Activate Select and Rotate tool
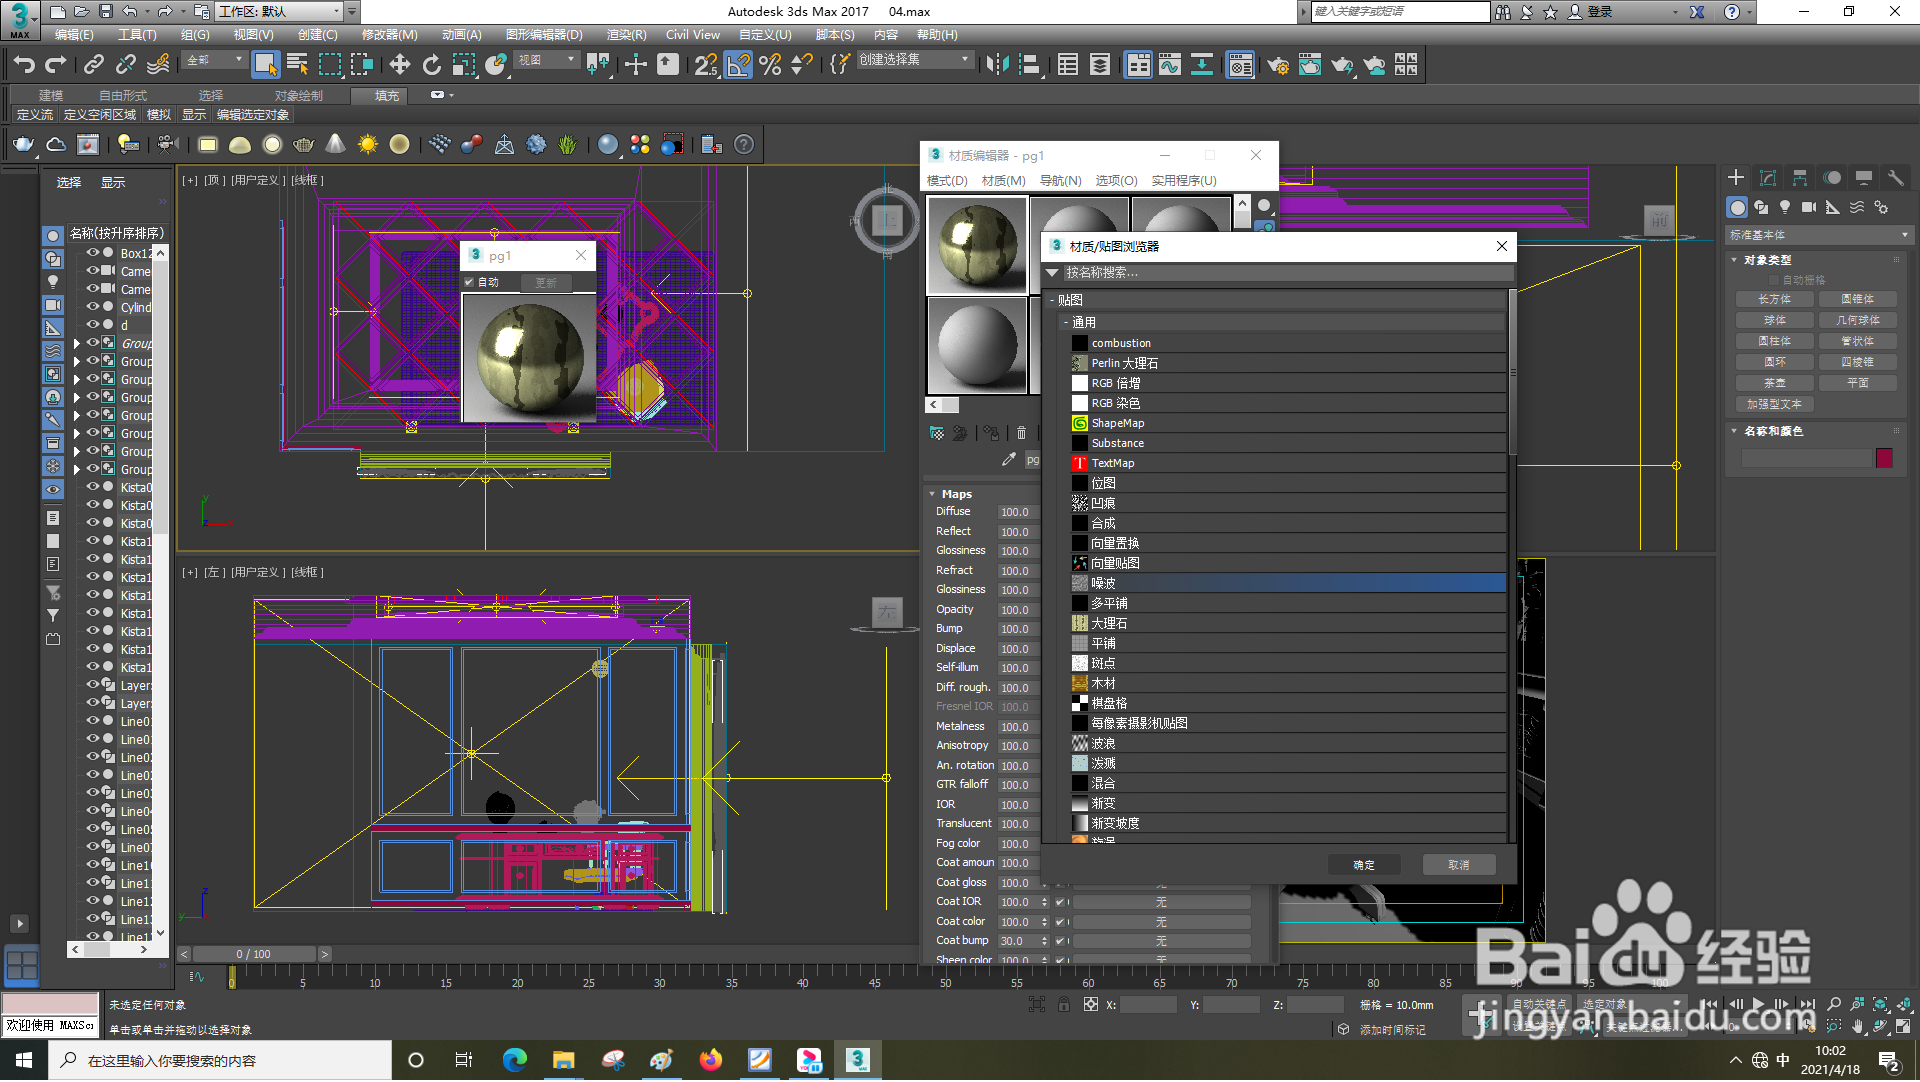 pos(432,65)
